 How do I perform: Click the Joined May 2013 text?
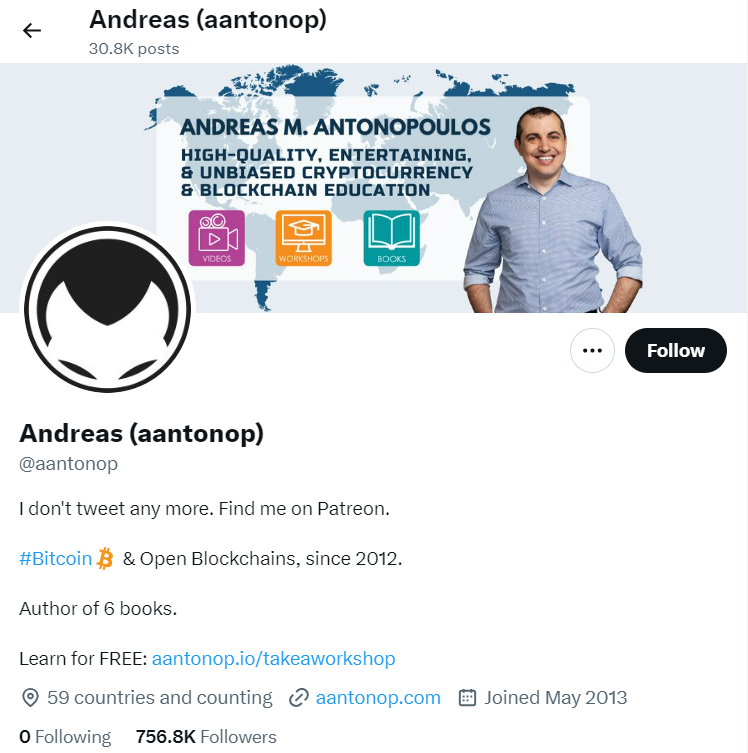[555, 698]
